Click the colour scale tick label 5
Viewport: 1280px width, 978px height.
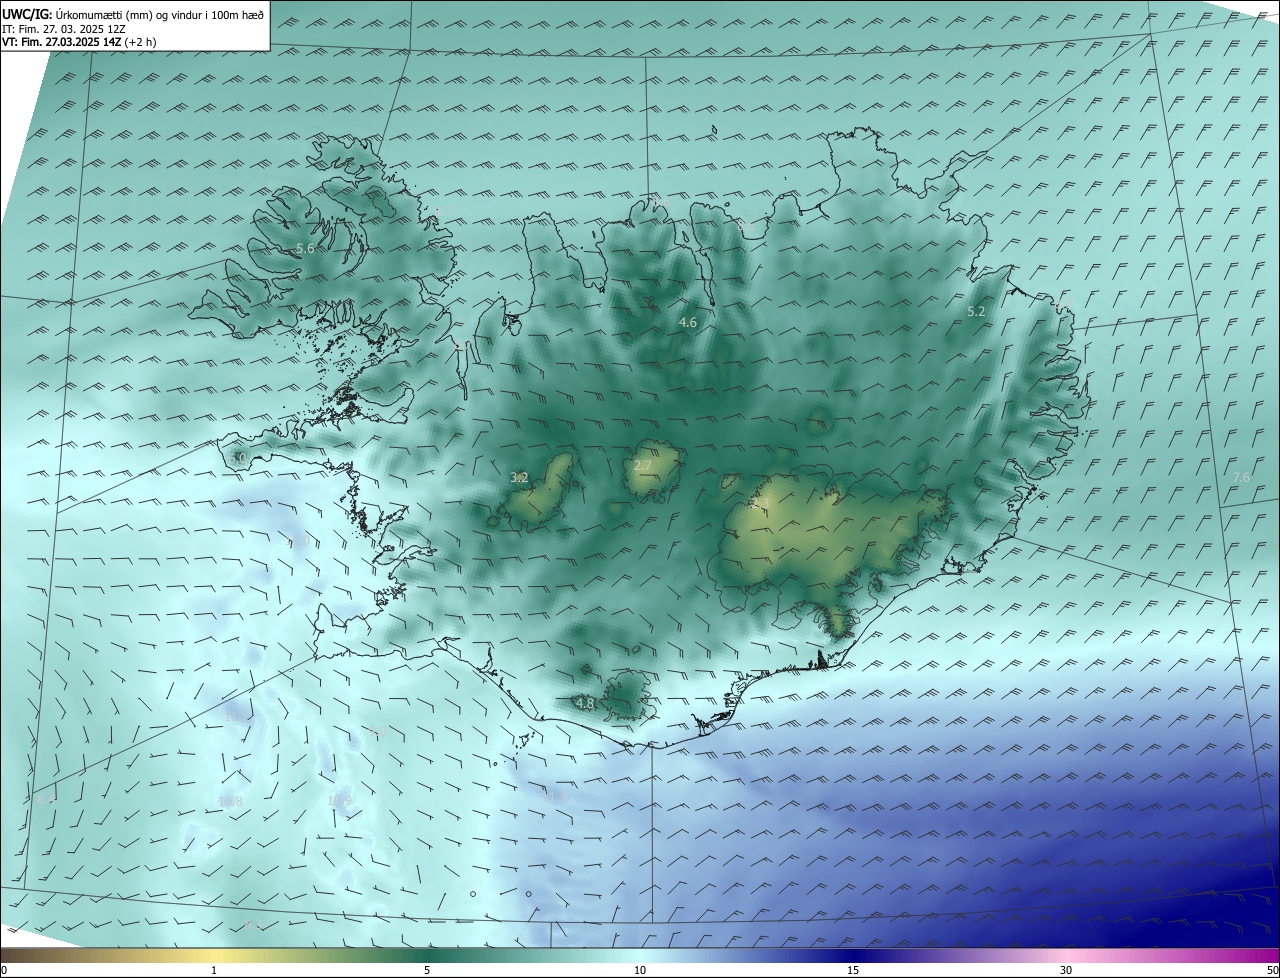(x=427, y=970)
